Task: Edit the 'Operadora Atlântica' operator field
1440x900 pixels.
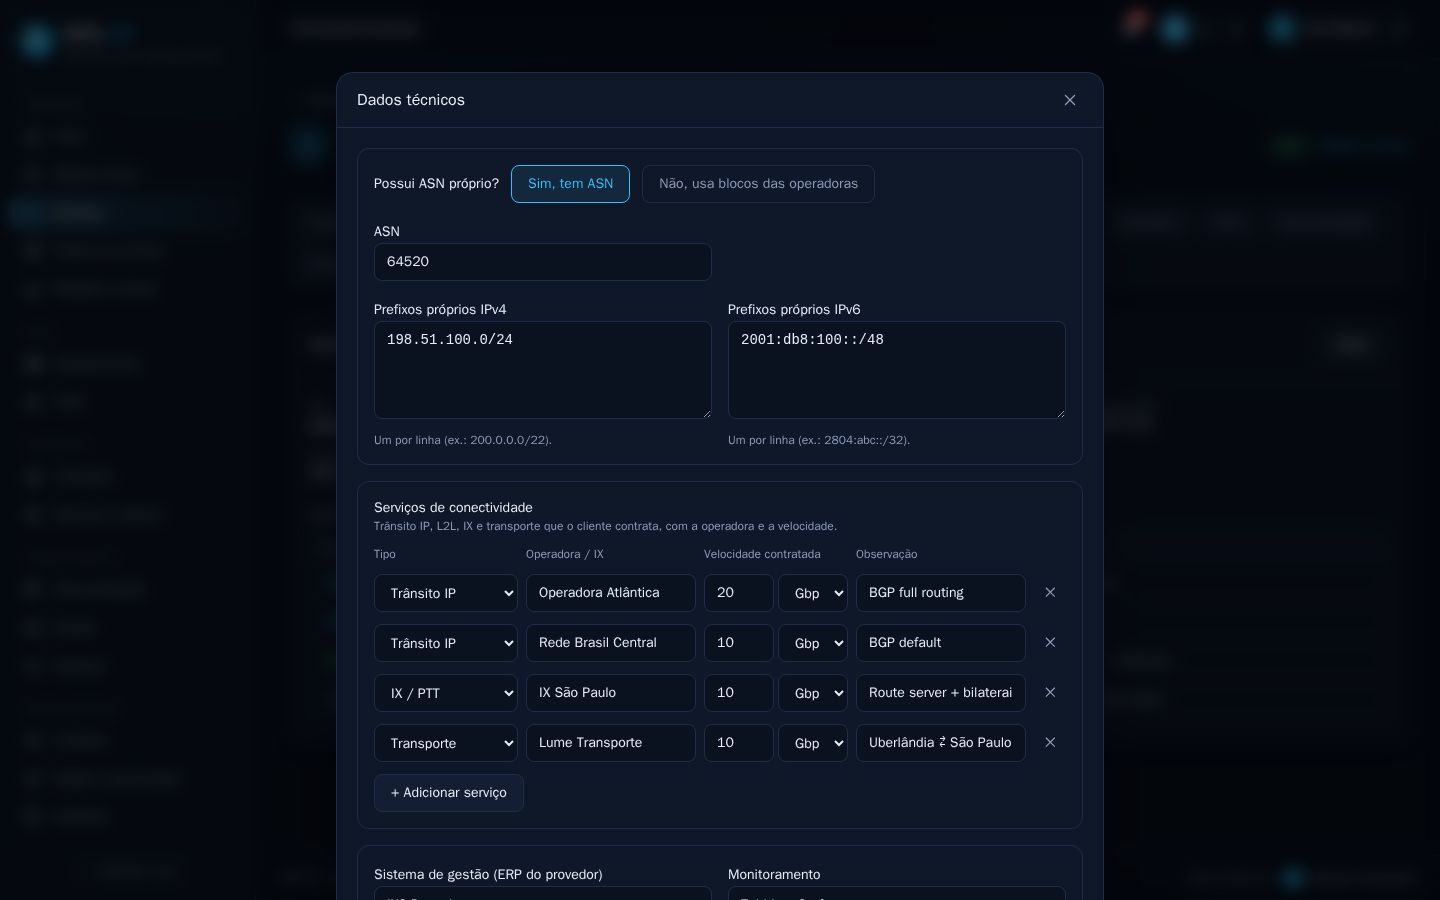Action: point(611,593)
